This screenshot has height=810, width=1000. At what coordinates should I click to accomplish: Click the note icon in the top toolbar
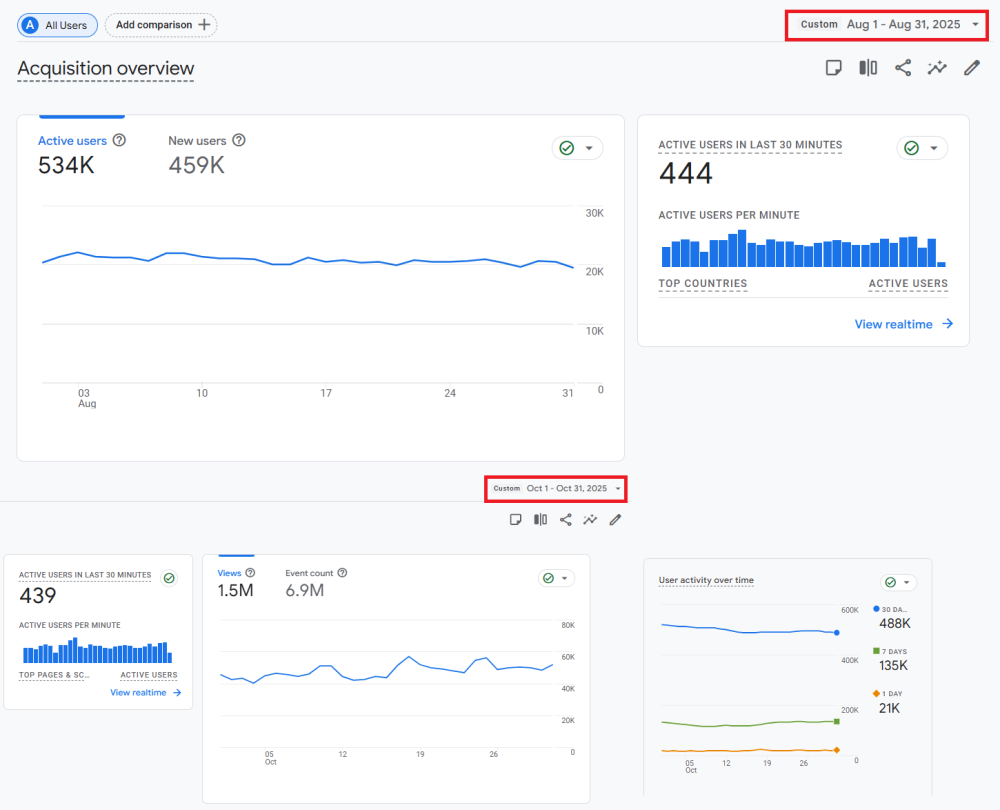point(833,68)
